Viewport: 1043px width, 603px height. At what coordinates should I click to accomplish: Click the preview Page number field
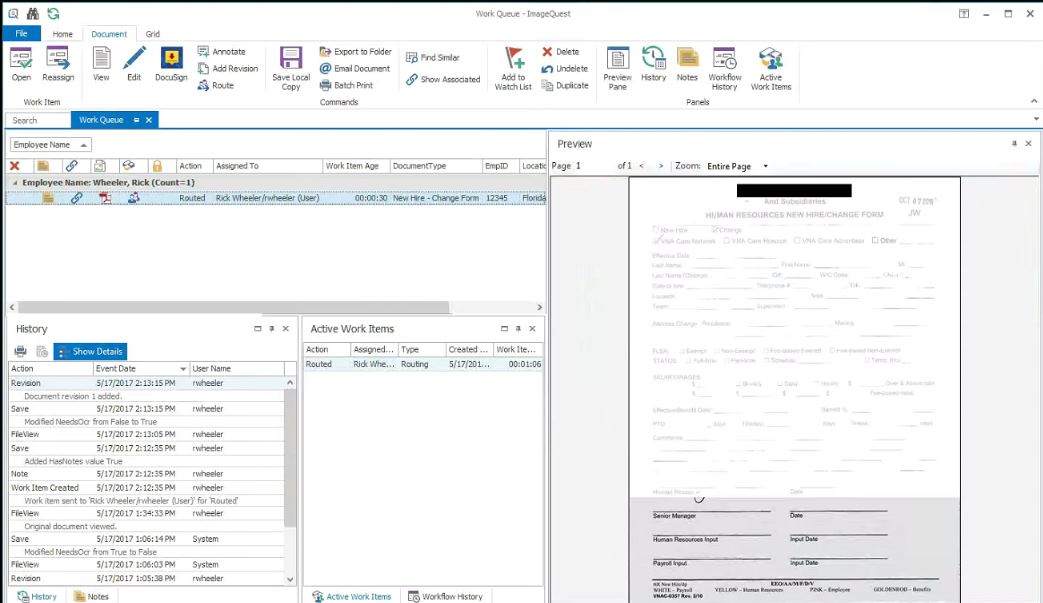594,166
